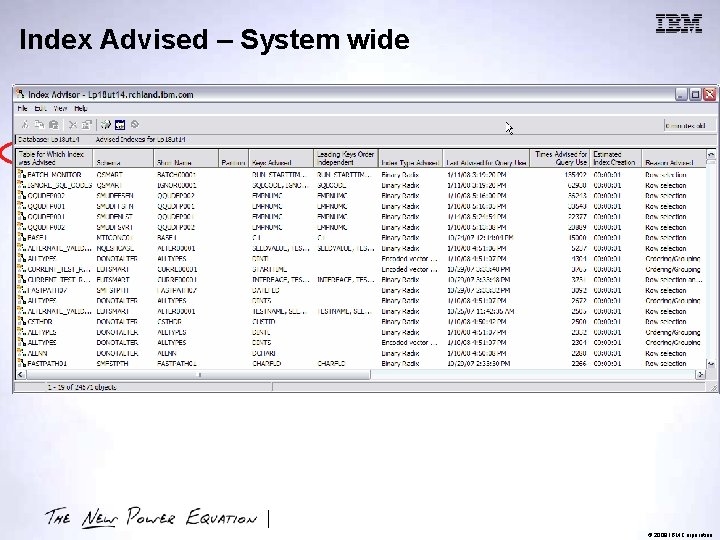Click the horizontal scrollbar thumb
The width and height of the screenshot is (720, 540).
198,375
